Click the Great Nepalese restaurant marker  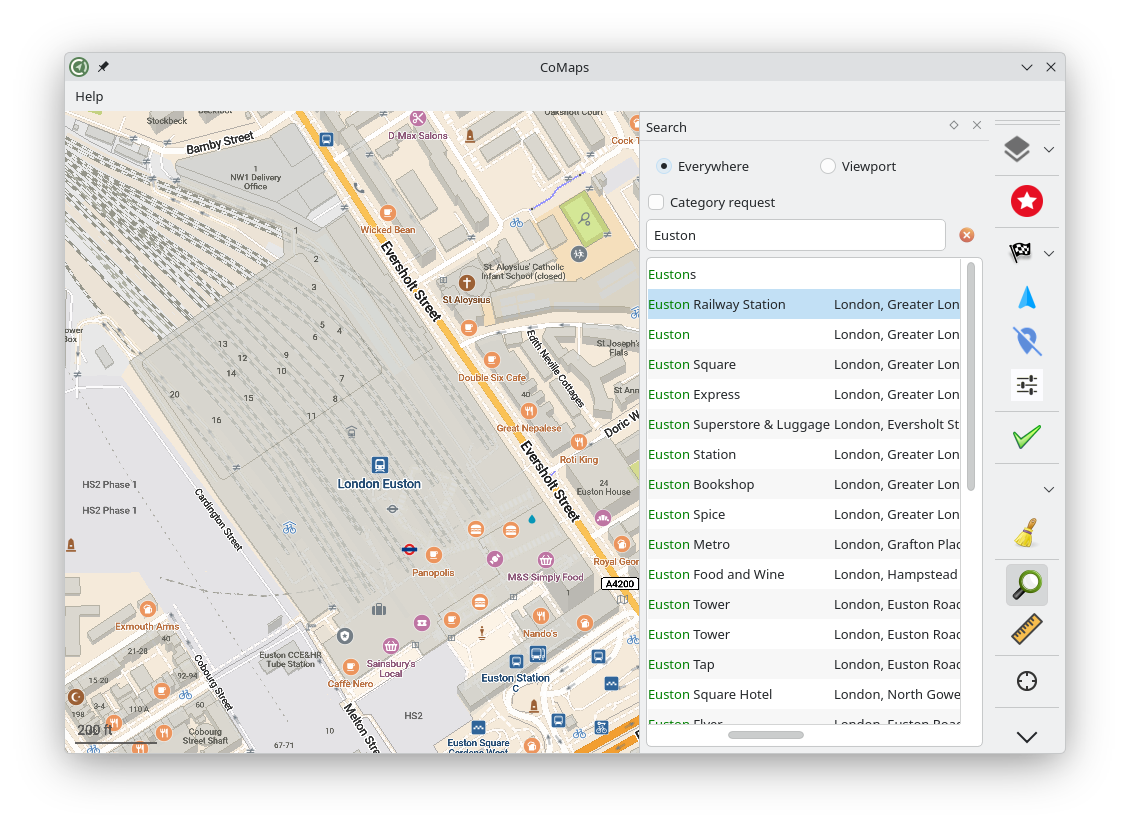(529, 411)
